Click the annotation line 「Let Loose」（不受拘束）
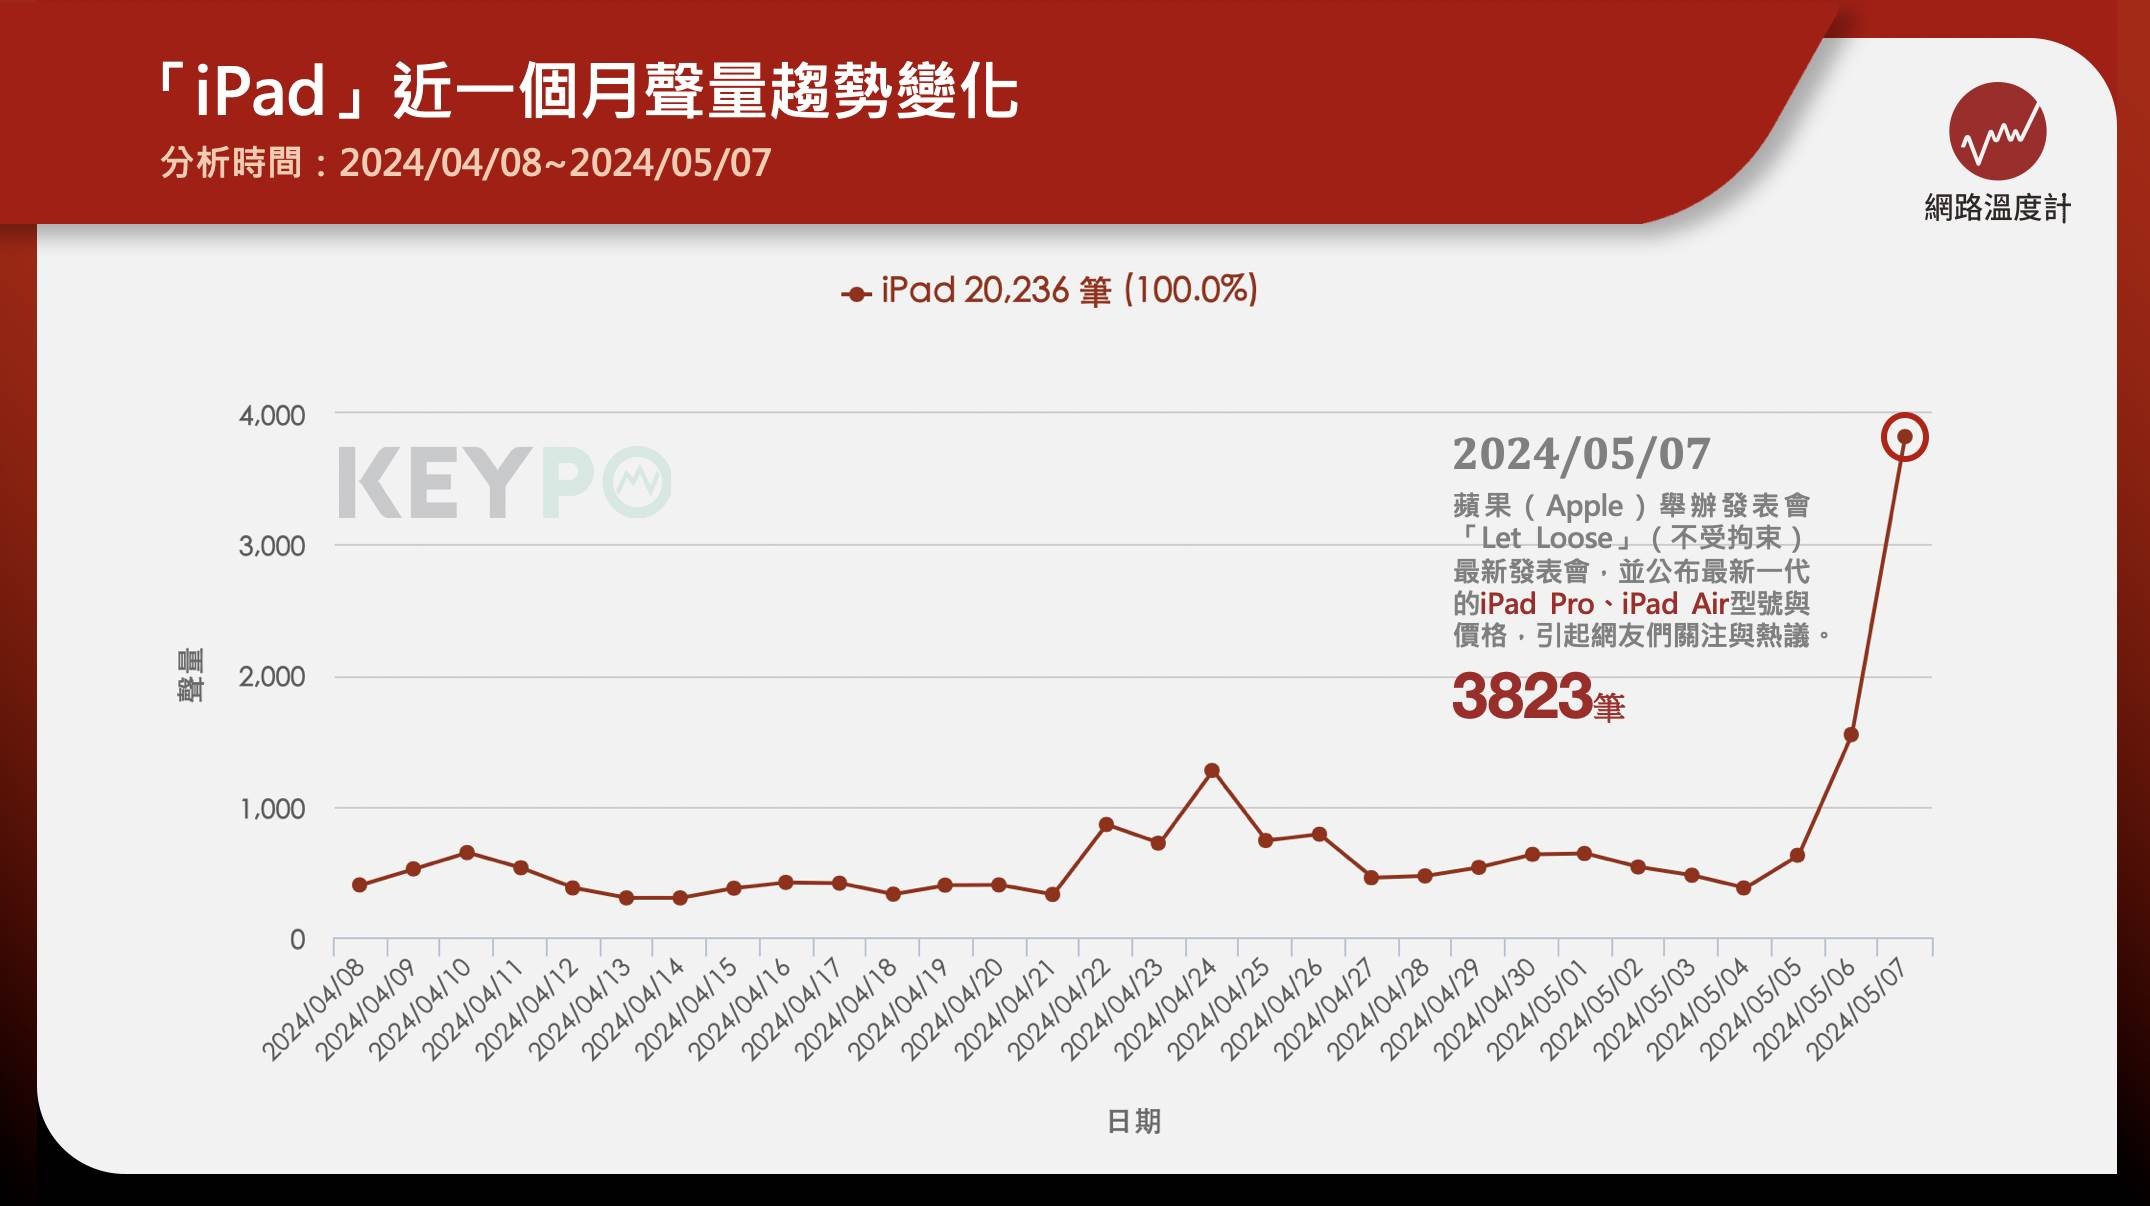 (x=1631, y=538)
